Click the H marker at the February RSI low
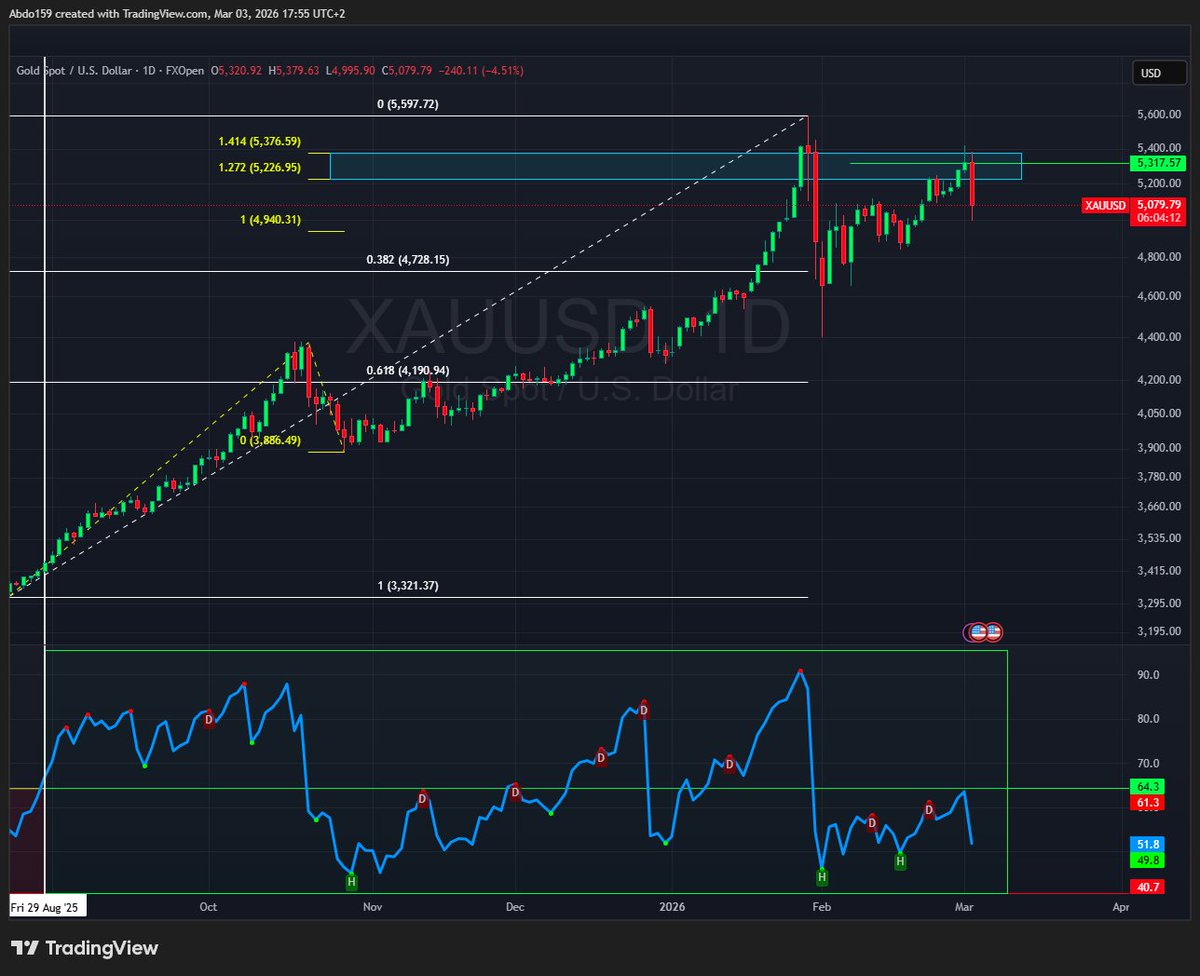The height and width of the screenshot is (976, 1200). 821,877
